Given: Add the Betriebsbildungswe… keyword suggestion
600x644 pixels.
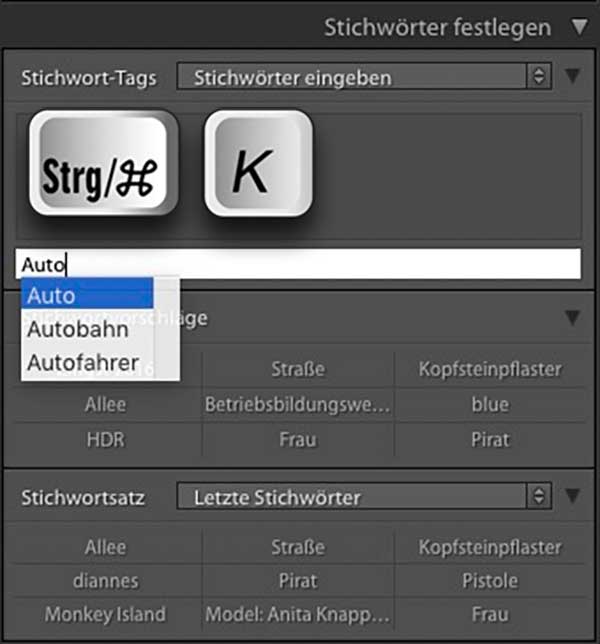Looking at the screenshot, I should pos(296,405).
